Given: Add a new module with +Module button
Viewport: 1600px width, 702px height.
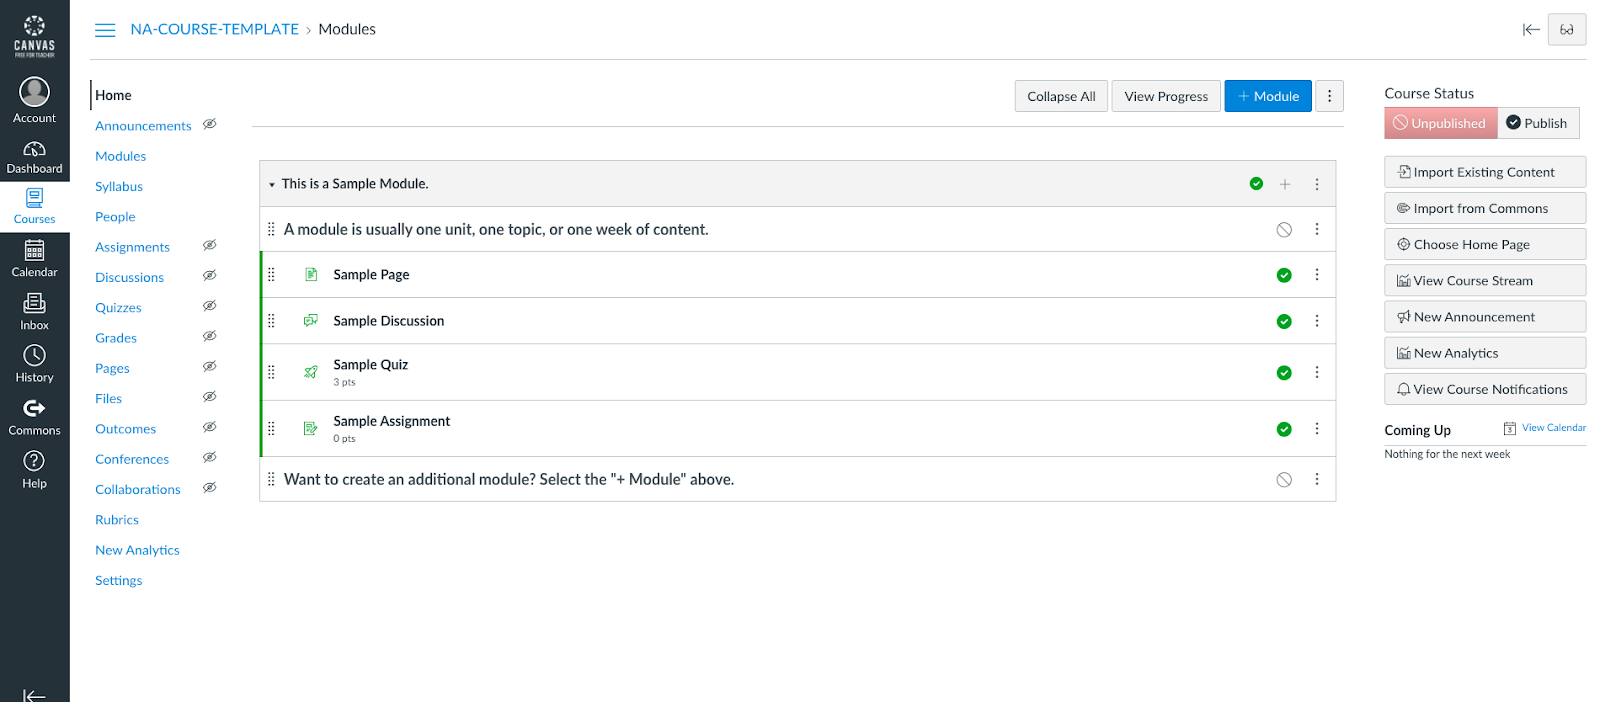Looking at the screenshot, I should pos(1268,96).
